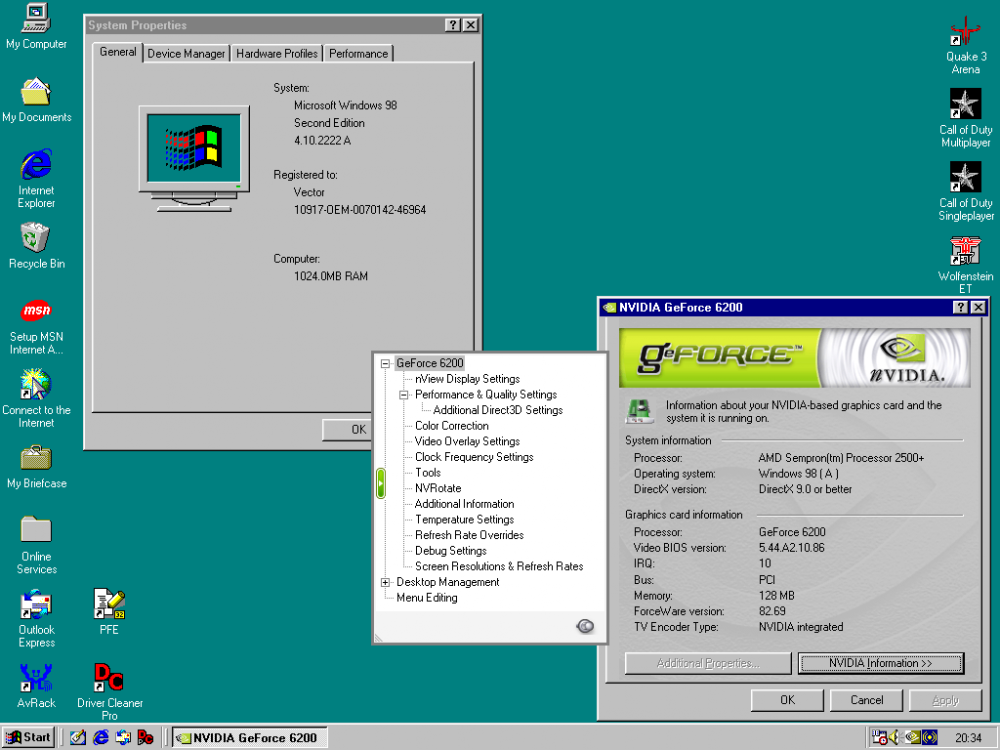Switch to the Hardware Profiles tab

click(x=277, y=54)
